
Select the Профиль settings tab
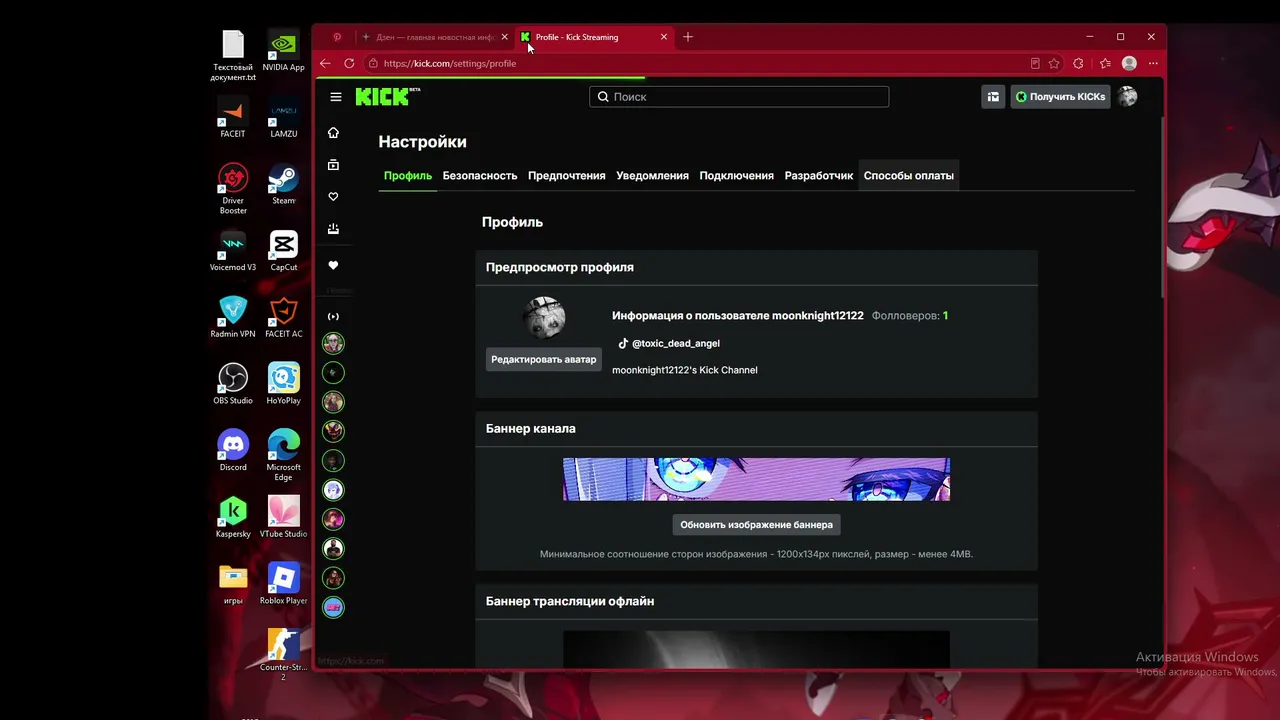pyautogui.click(x=408, y=176)
